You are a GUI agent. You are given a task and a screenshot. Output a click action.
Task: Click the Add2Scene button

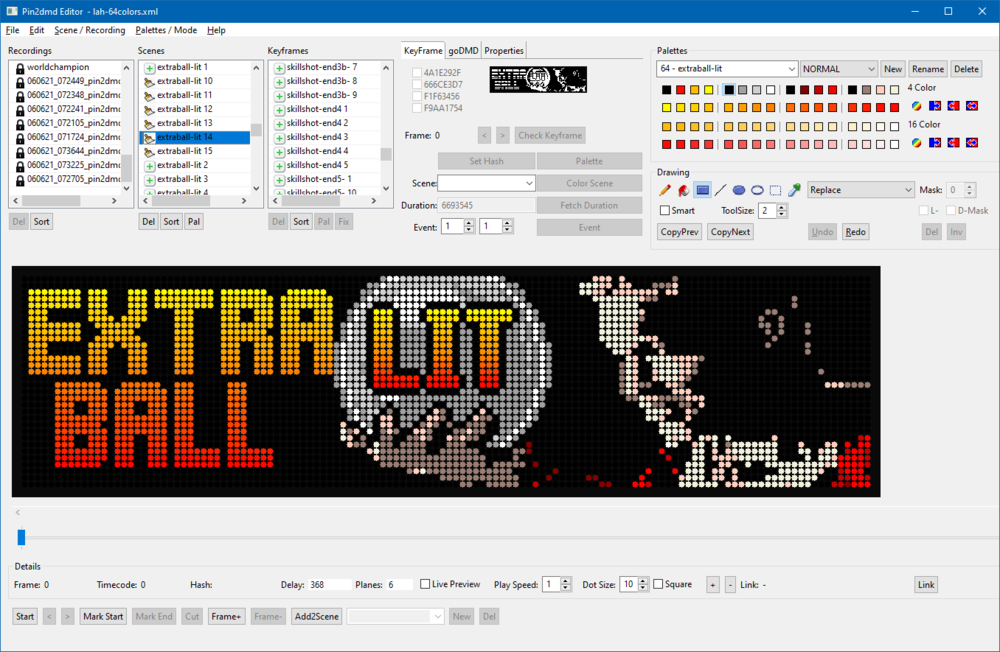pos(316,616)
